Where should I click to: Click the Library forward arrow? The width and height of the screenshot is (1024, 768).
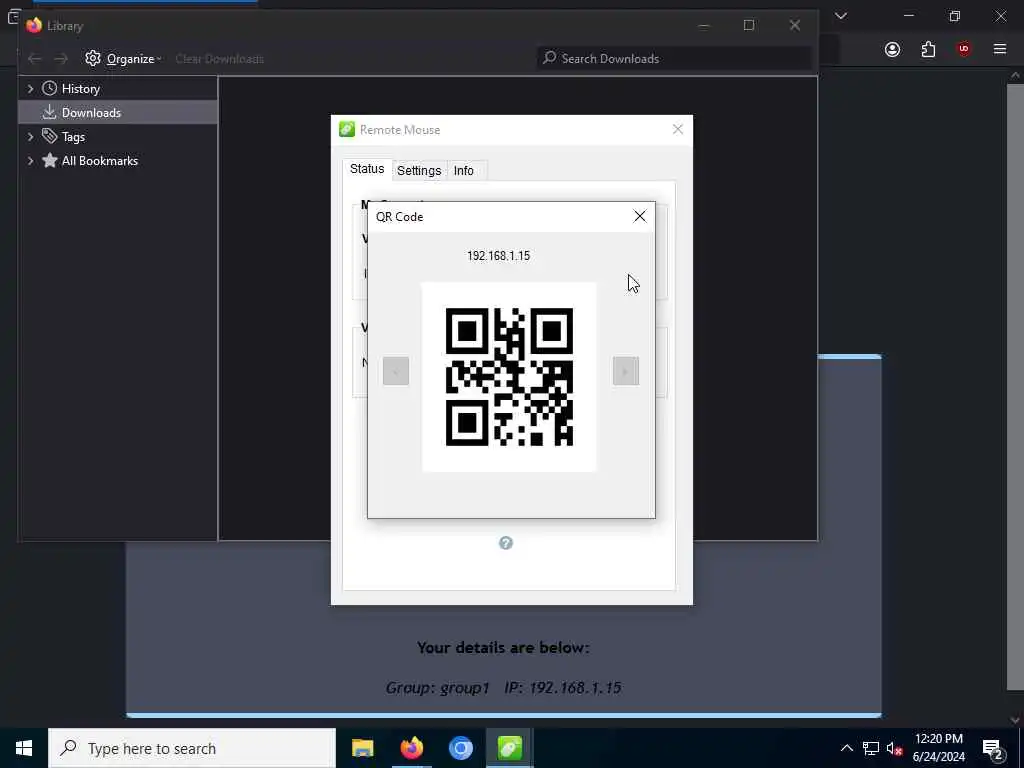point(61,59)
